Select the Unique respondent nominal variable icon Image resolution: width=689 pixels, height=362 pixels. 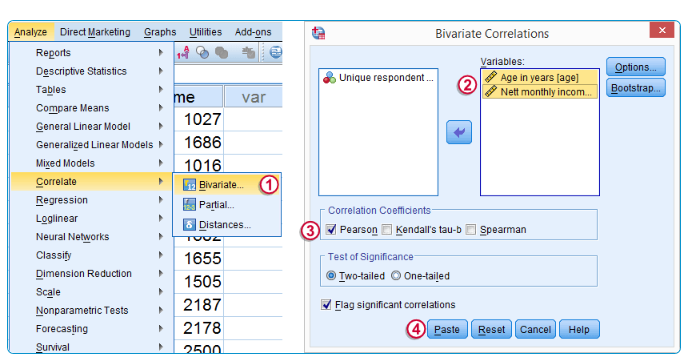point(329,78)
